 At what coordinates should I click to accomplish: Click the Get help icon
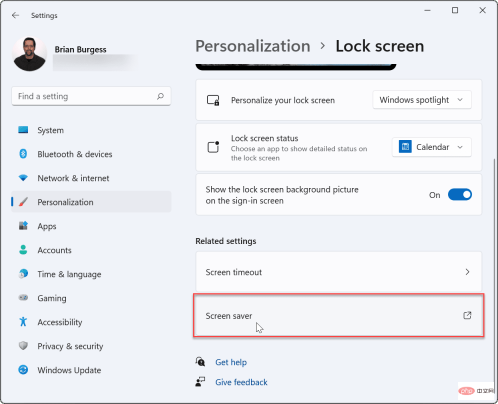pyautogui.click(x=200, y=362)
